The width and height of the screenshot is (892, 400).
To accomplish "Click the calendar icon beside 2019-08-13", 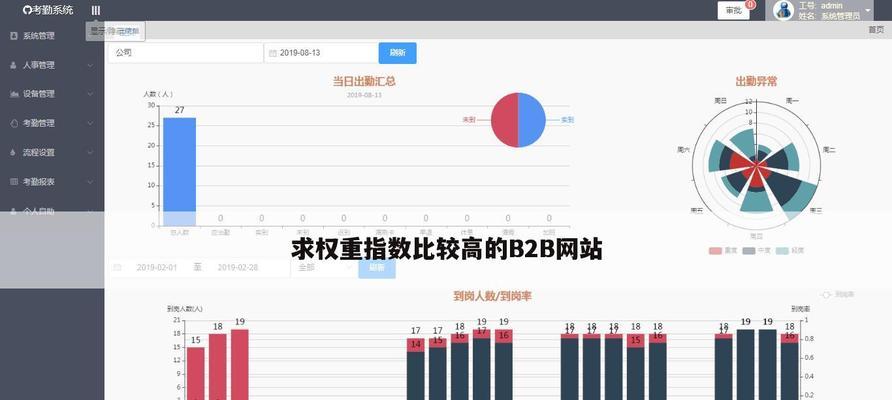I will pyautogui.click(x=272, y=53).
